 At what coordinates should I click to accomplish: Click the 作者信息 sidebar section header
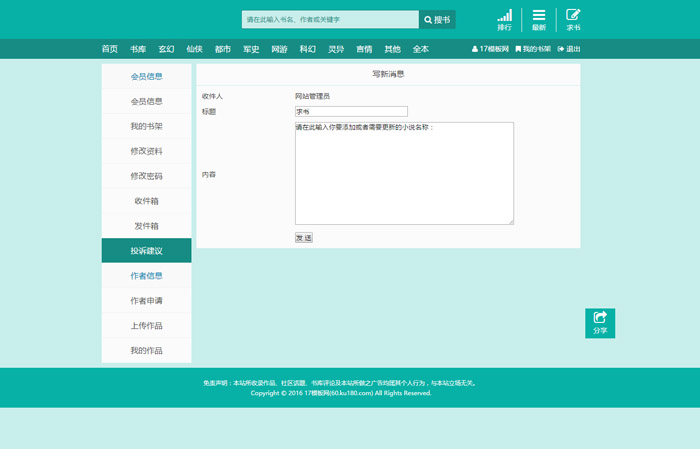click(146, 276)
